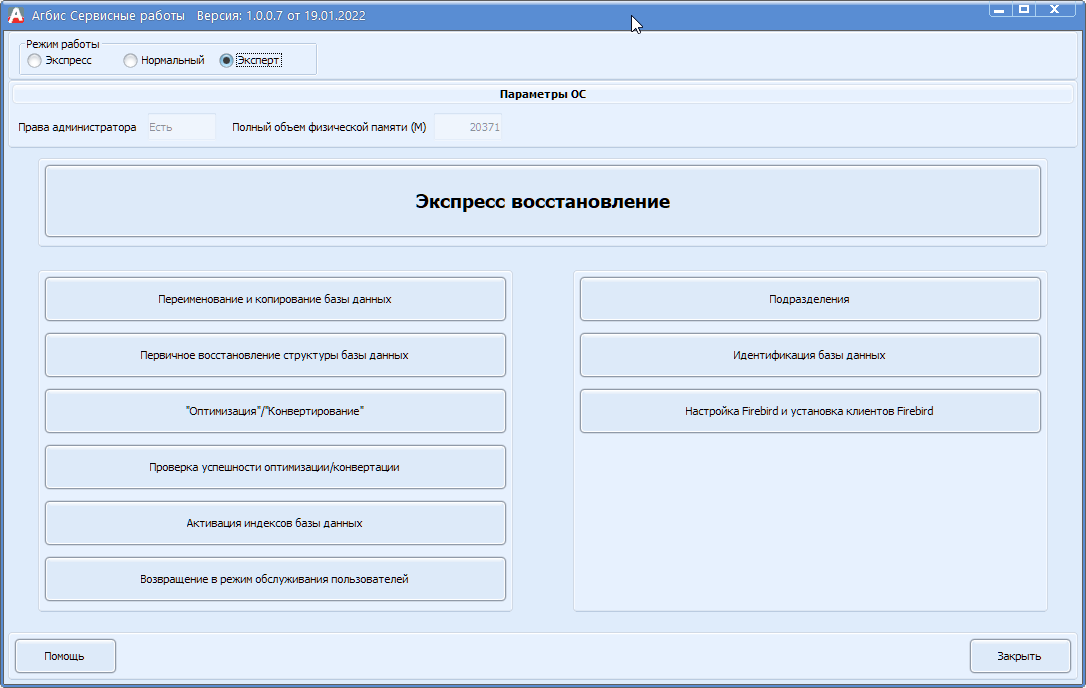Launch "Оптимизация"/"Конвертирование"
Image resolution: width=1086 pixels, height=688 pixels.
click(275, 410)
